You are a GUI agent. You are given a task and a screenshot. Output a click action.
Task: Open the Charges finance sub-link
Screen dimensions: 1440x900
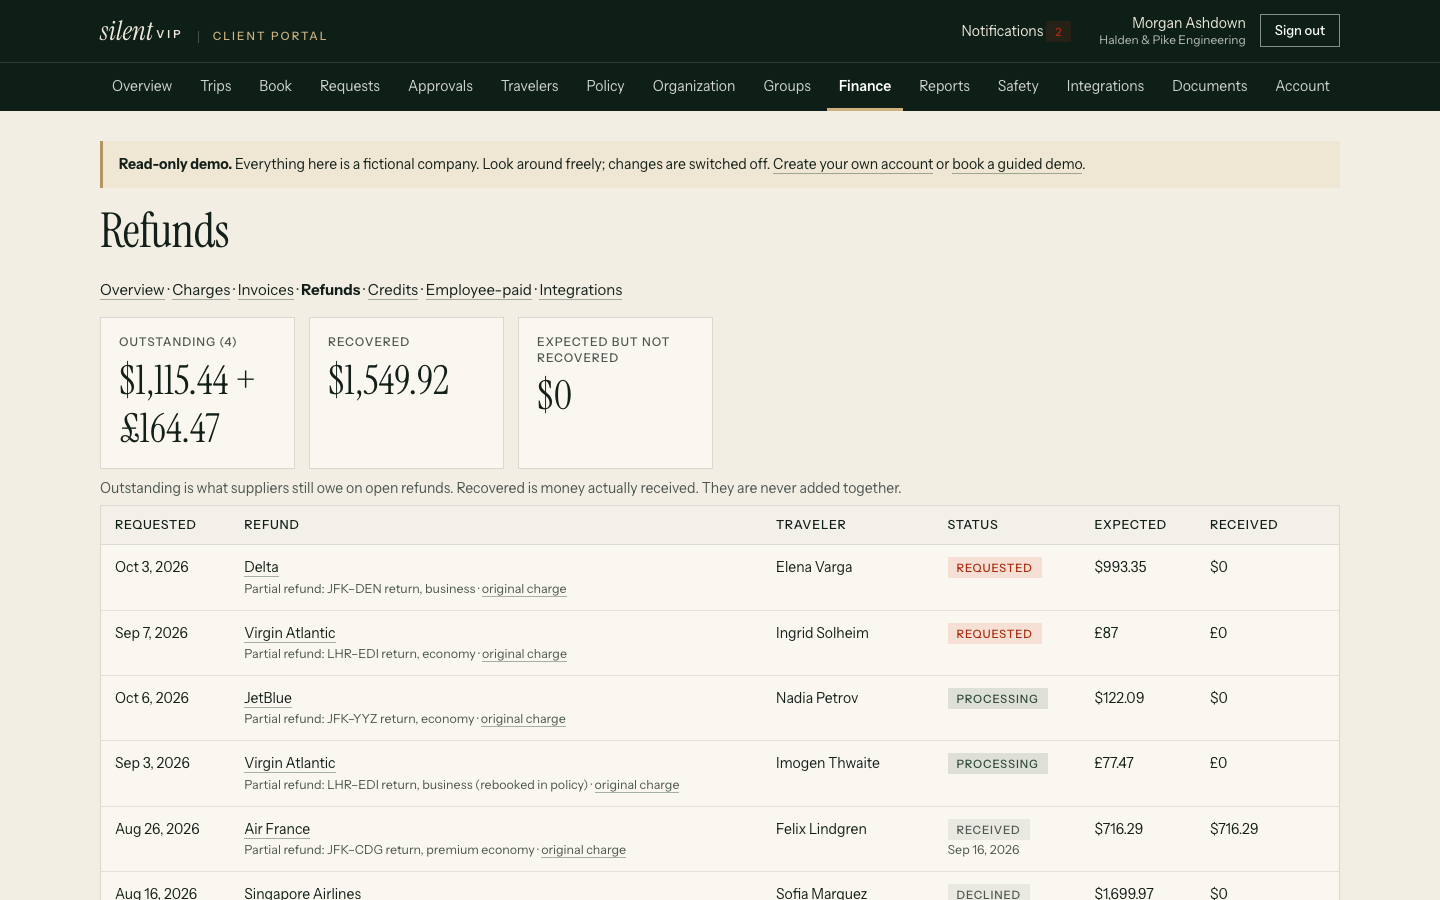(x=201, y=290)
